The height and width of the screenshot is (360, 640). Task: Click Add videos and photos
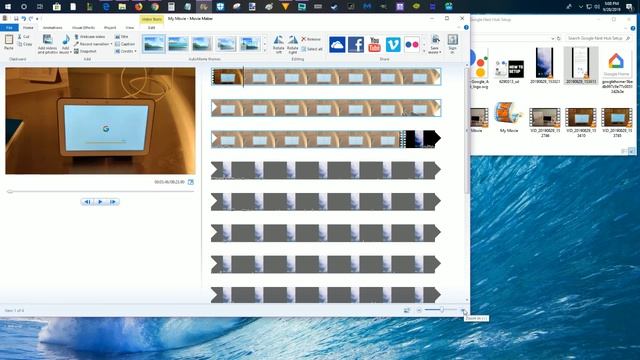click(47, 44)
